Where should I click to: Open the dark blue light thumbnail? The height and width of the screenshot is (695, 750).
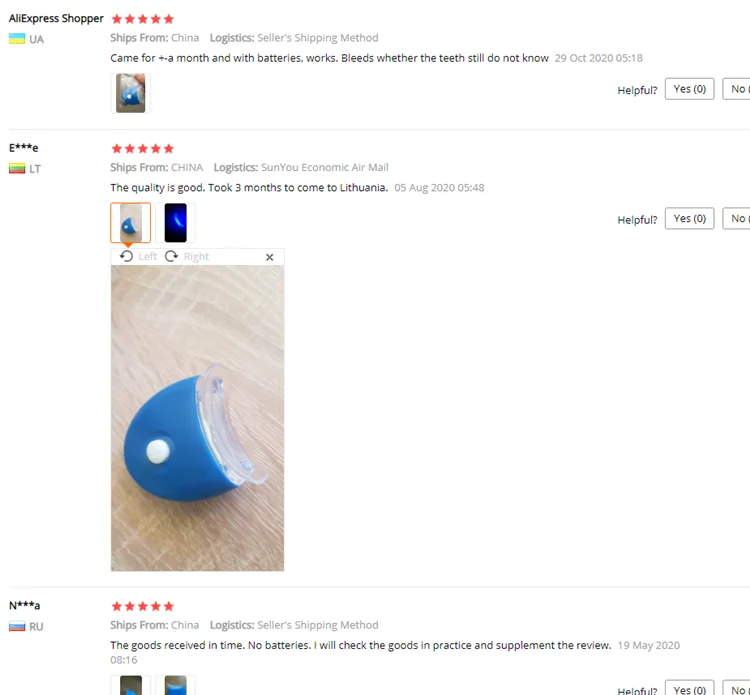click(176, 223)
